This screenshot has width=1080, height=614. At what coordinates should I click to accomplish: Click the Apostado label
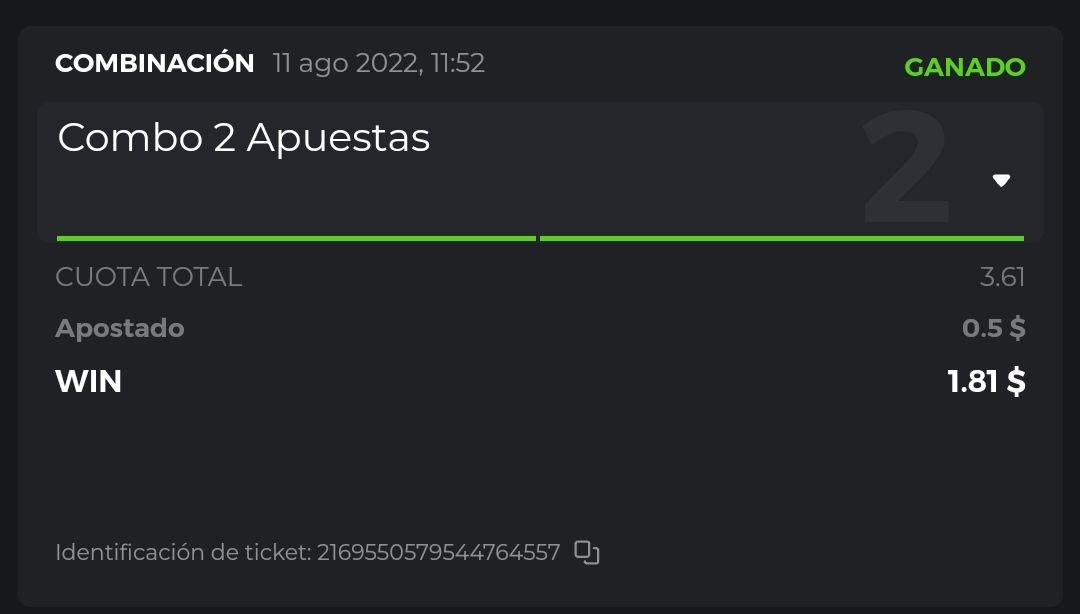(x=120, y=328)
